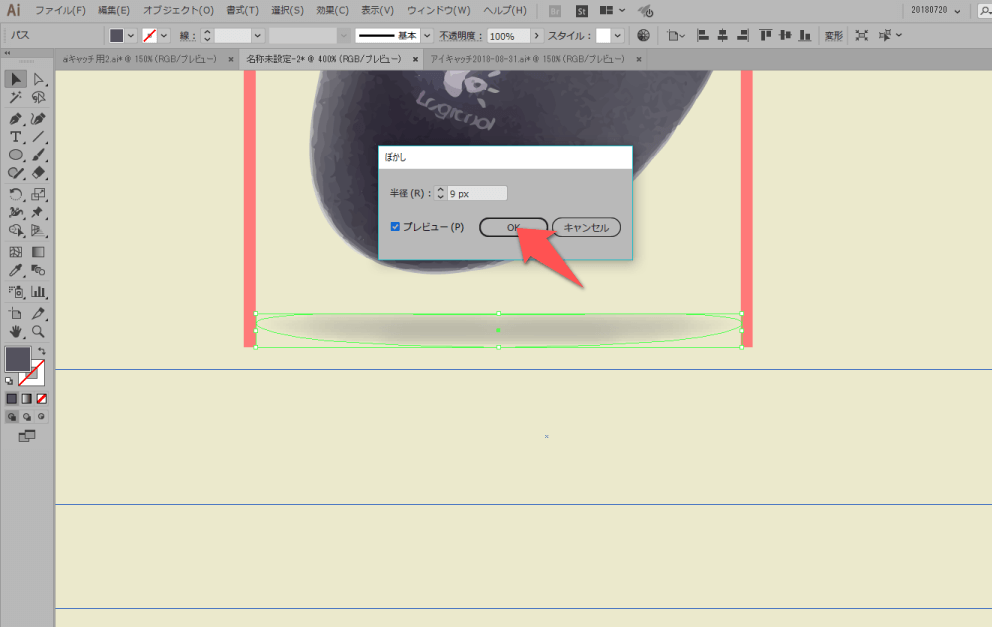This screenshot has height=627, width=992.
Task: Open the Change Screen Mode button
Action: click(27, 436)
